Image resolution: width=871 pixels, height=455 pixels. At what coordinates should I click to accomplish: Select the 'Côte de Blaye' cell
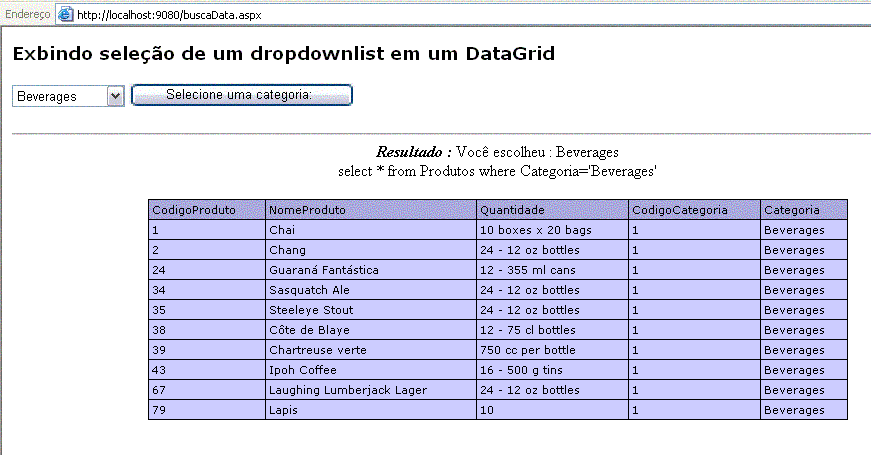[371, 330]
